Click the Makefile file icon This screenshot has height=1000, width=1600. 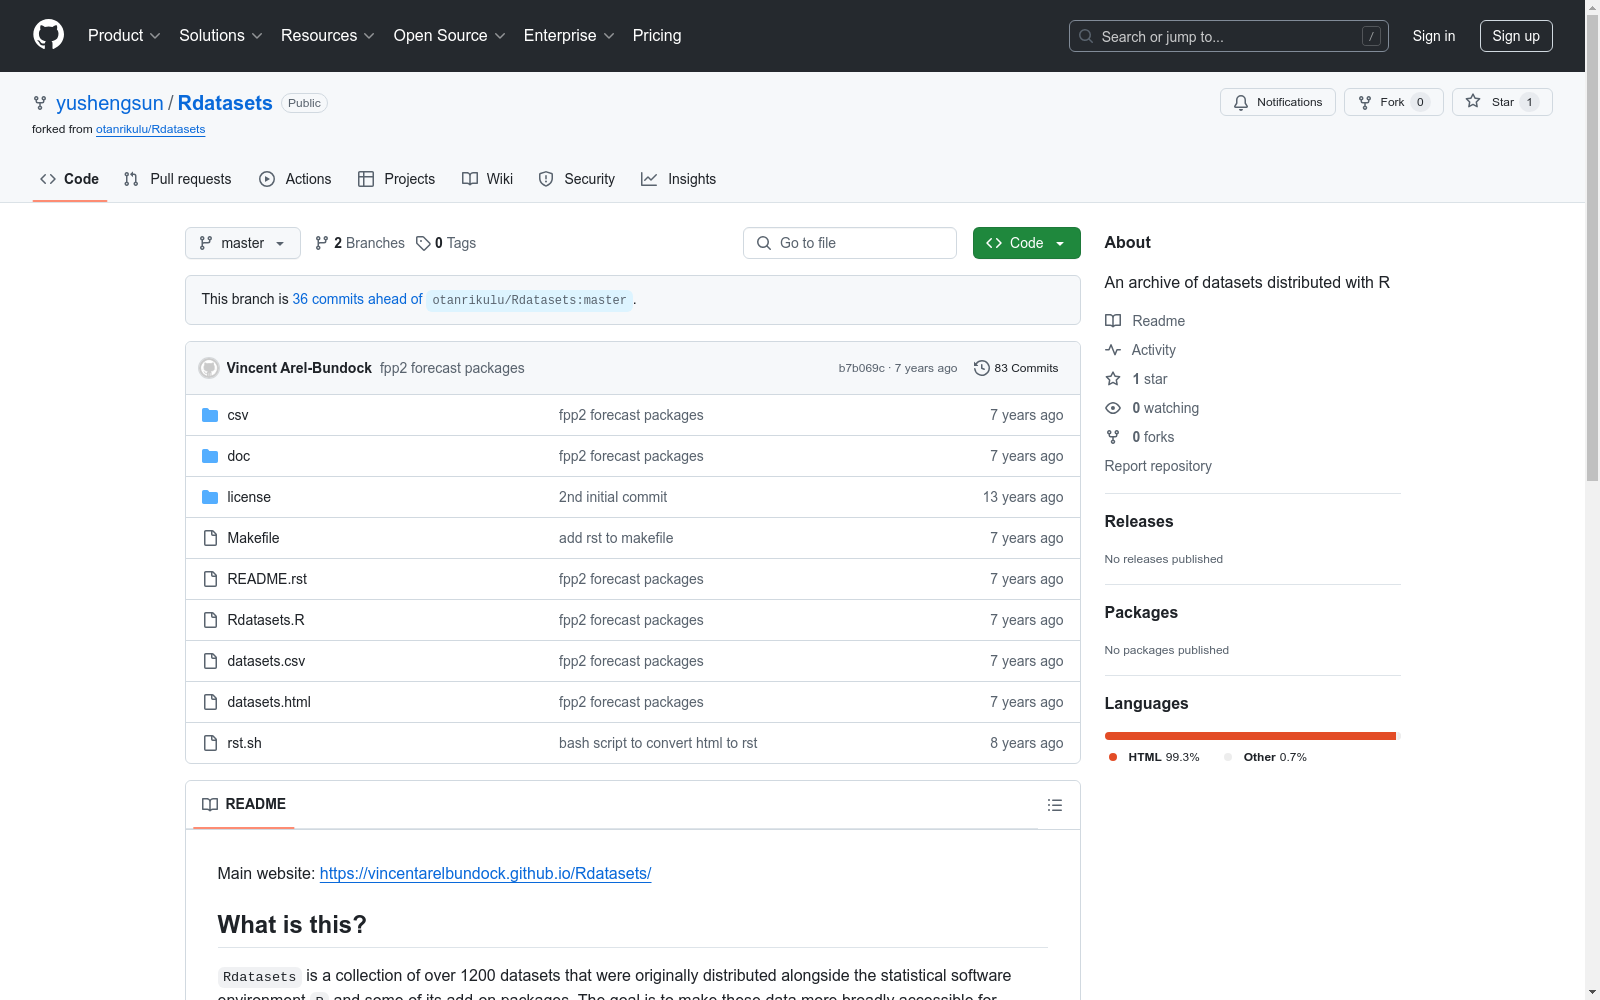pos(210,538)
